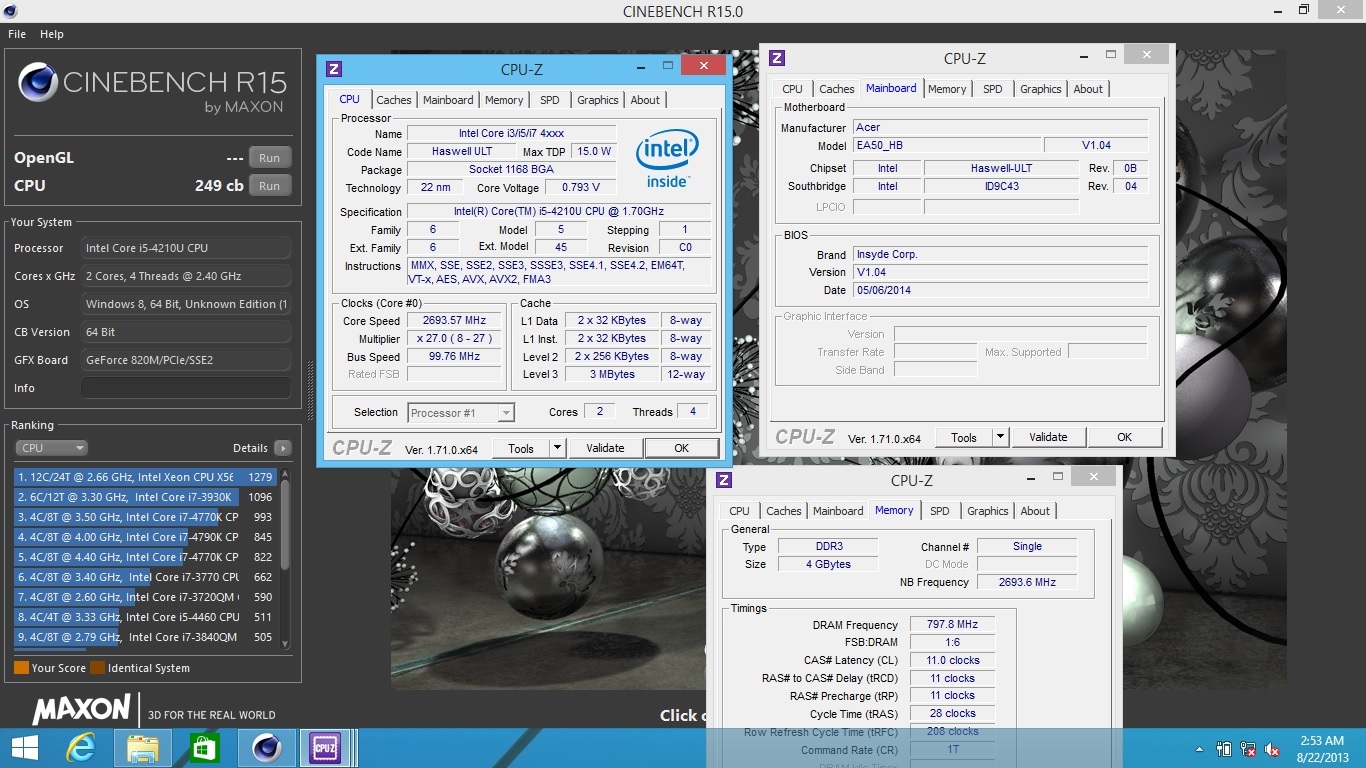Open the CPU ranking type dropdown
This screenshot has width=1366, height=768.
click(51, 448)
